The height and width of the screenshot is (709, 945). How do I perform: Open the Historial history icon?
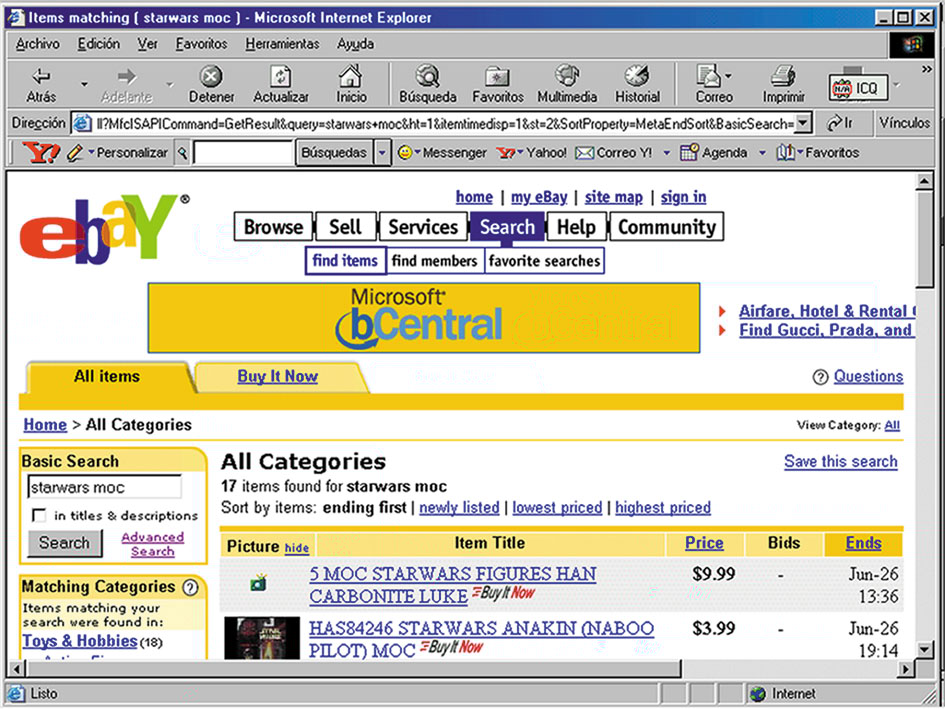click(x=636, y=77)
